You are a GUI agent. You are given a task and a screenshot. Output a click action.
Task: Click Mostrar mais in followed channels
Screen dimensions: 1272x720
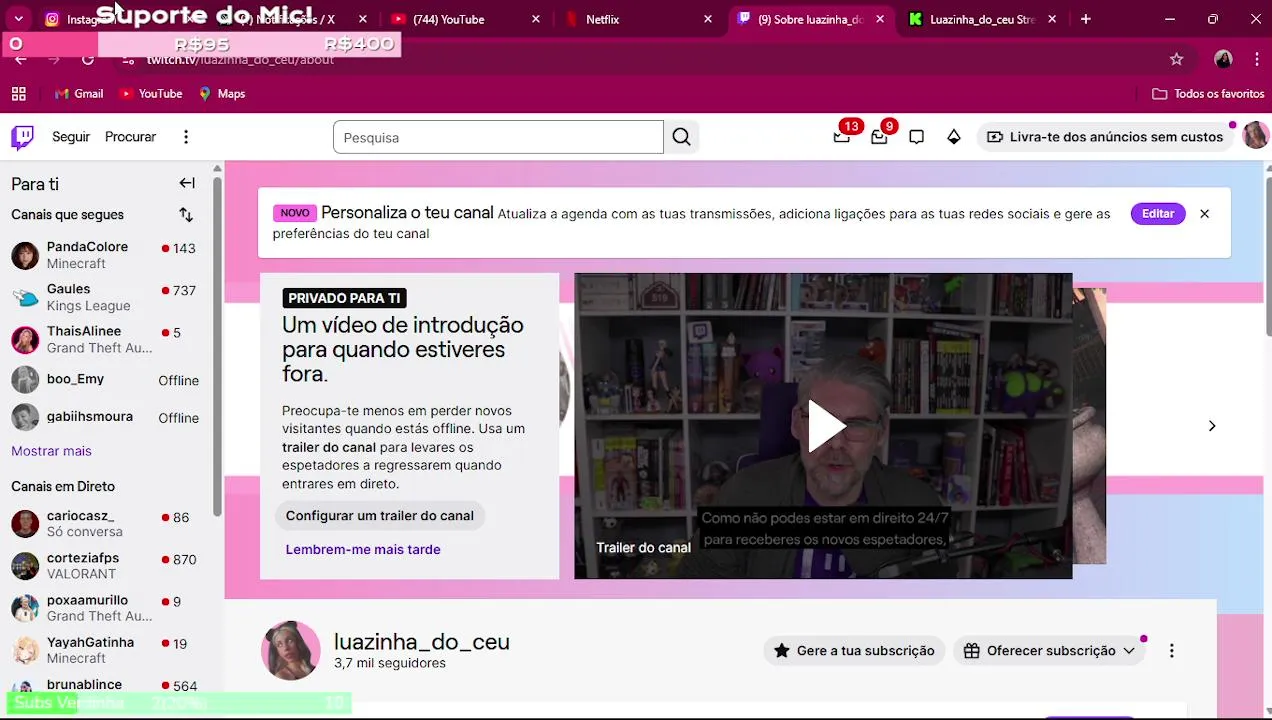coord(51,451)
